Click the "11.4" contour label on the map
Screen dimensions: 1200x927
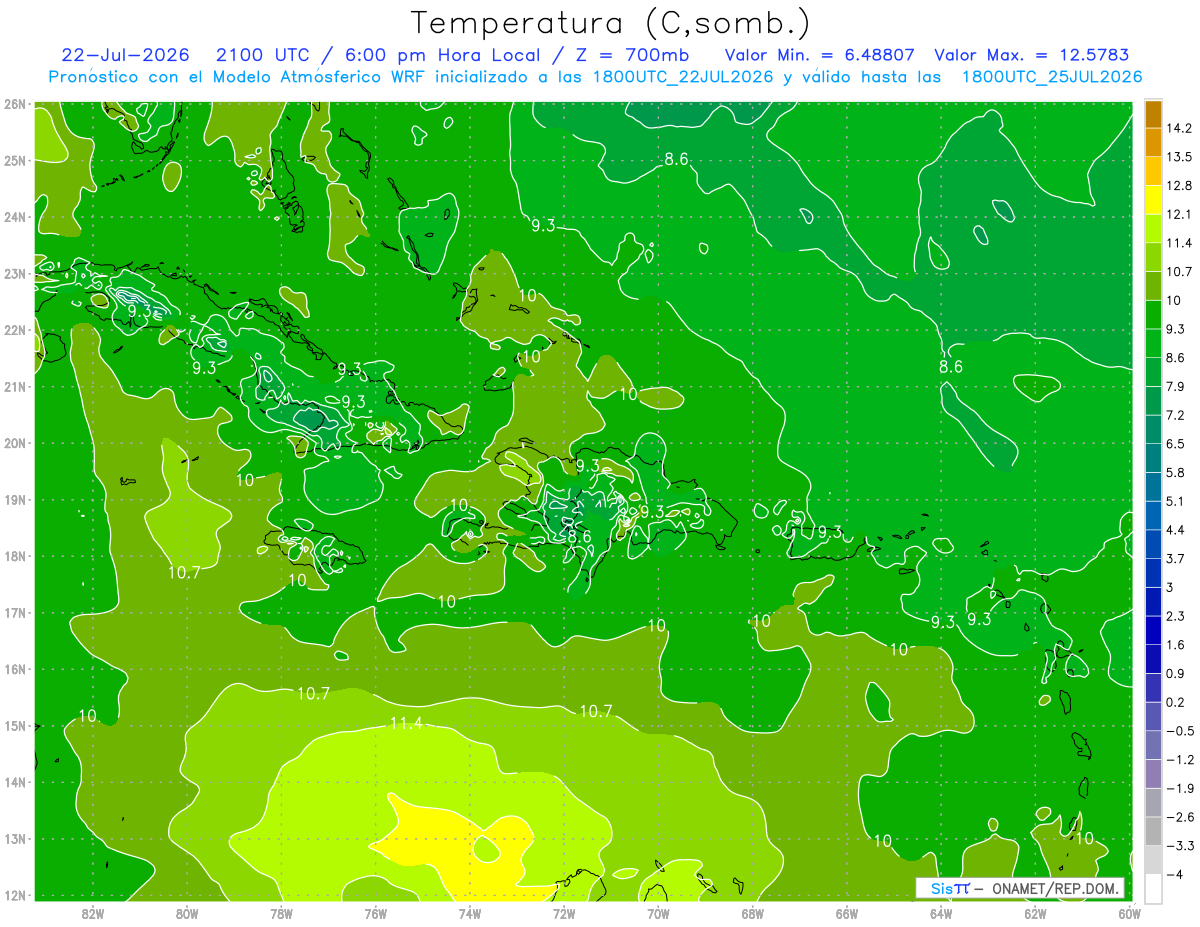pos(406,723)
